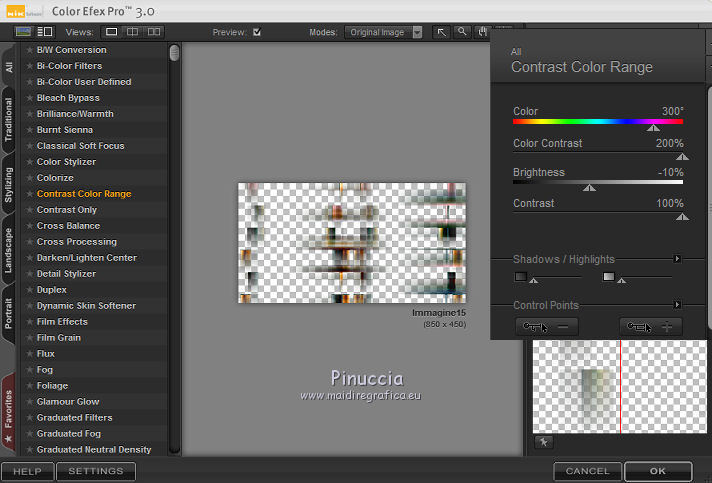712x483 pixels.
Task: Expand the Shadows / Highlights section
Action: 677,259
